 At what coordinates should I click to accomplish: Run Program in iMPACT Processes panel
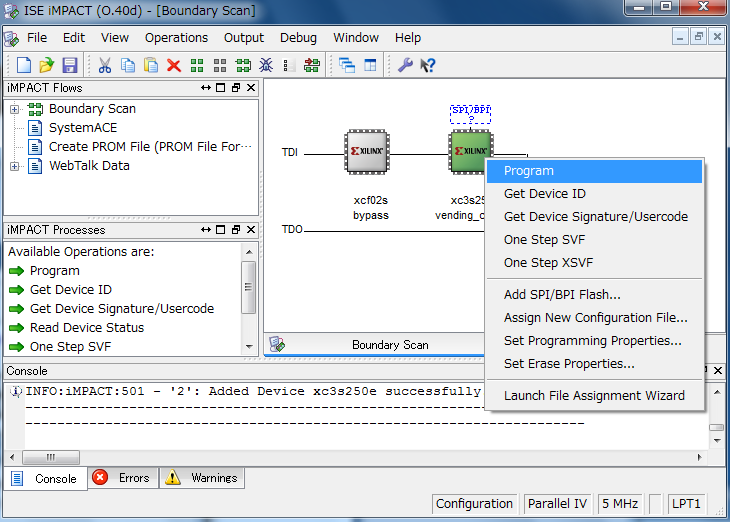pyautogui.click(x=54, y=271)
